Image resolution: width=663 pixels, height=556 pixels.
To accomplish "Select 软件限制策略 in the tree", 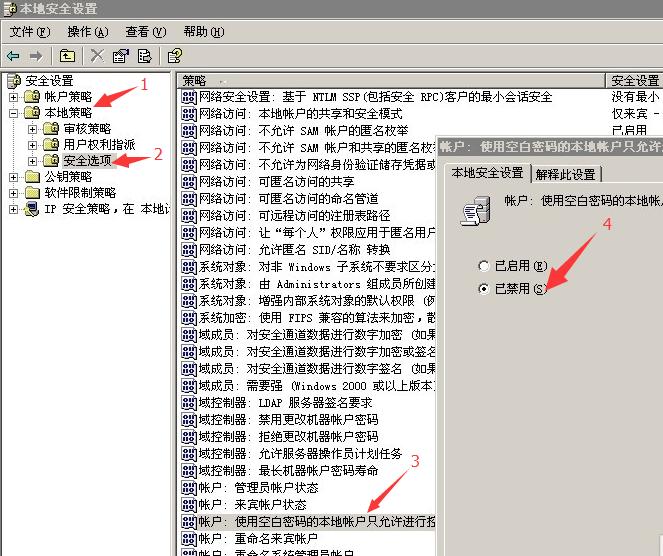I will click(80, 193).
